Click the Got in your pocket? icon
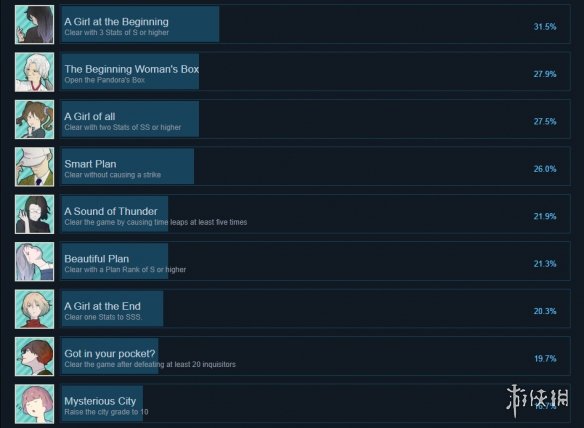This screenshot has width=584, height=428. 34,356
